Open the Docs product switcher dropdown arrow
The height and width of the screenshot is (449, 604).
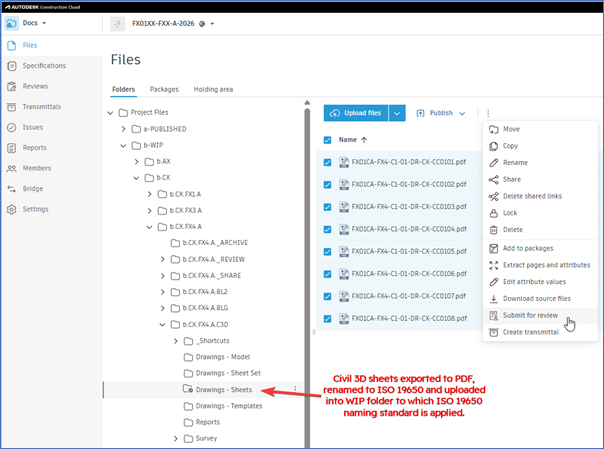click(x=44, y=23)
